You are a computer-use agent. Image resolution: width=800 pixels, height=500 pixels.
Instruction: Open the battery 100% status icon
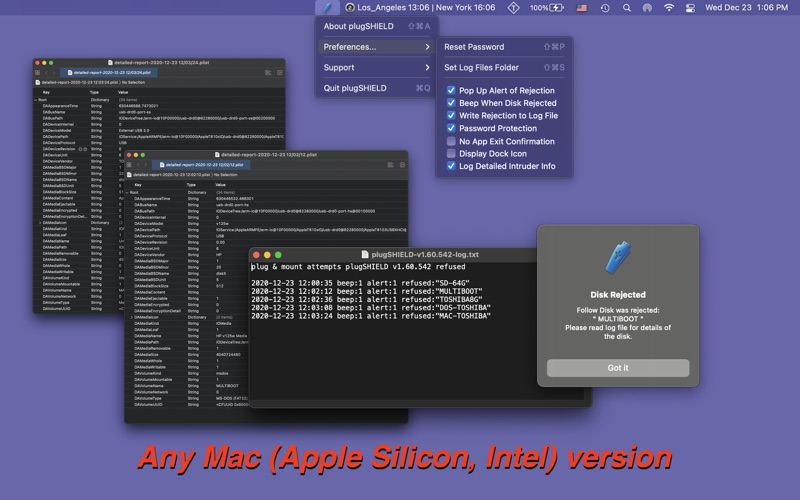[x=546, y=8]
